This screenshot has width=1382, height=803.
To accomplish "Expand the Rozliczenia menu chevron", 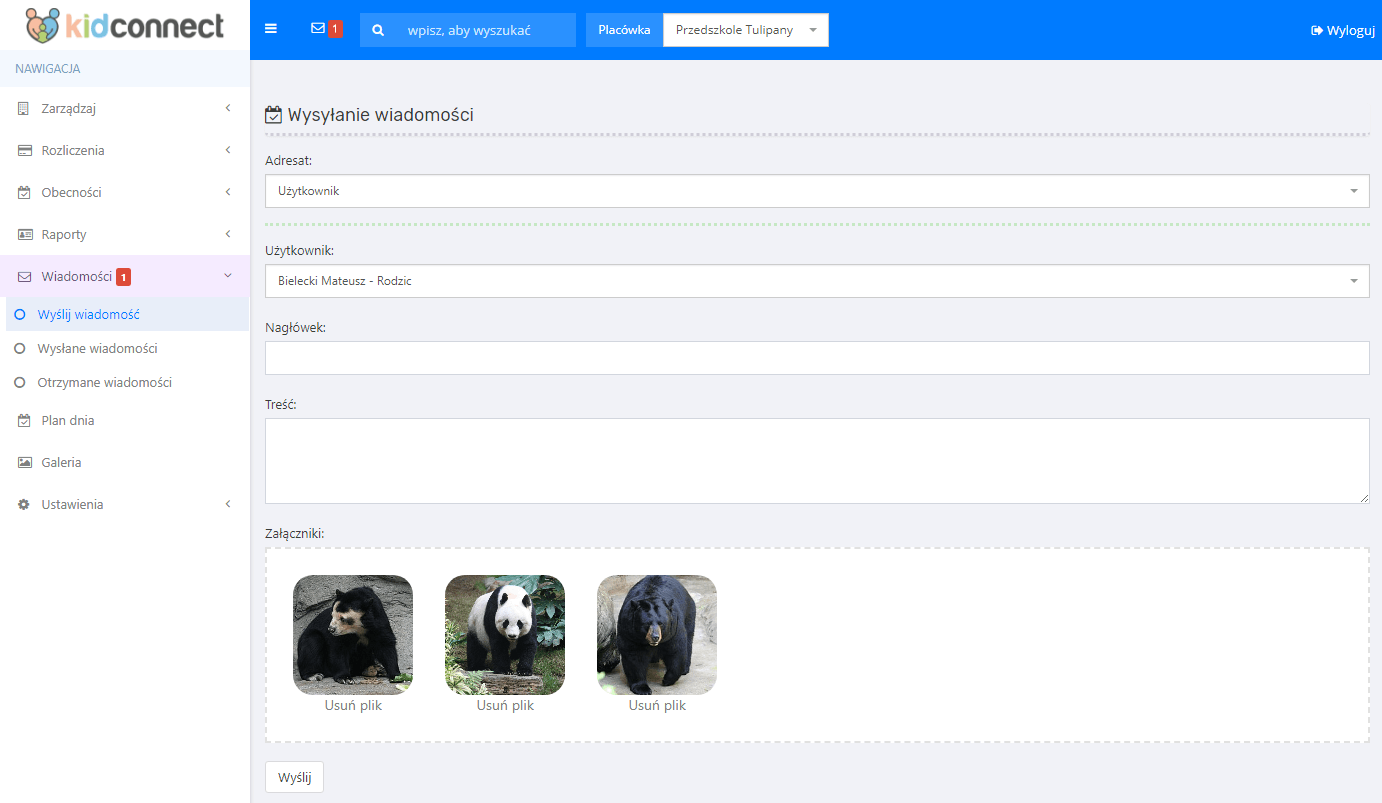I will point(228,150).
